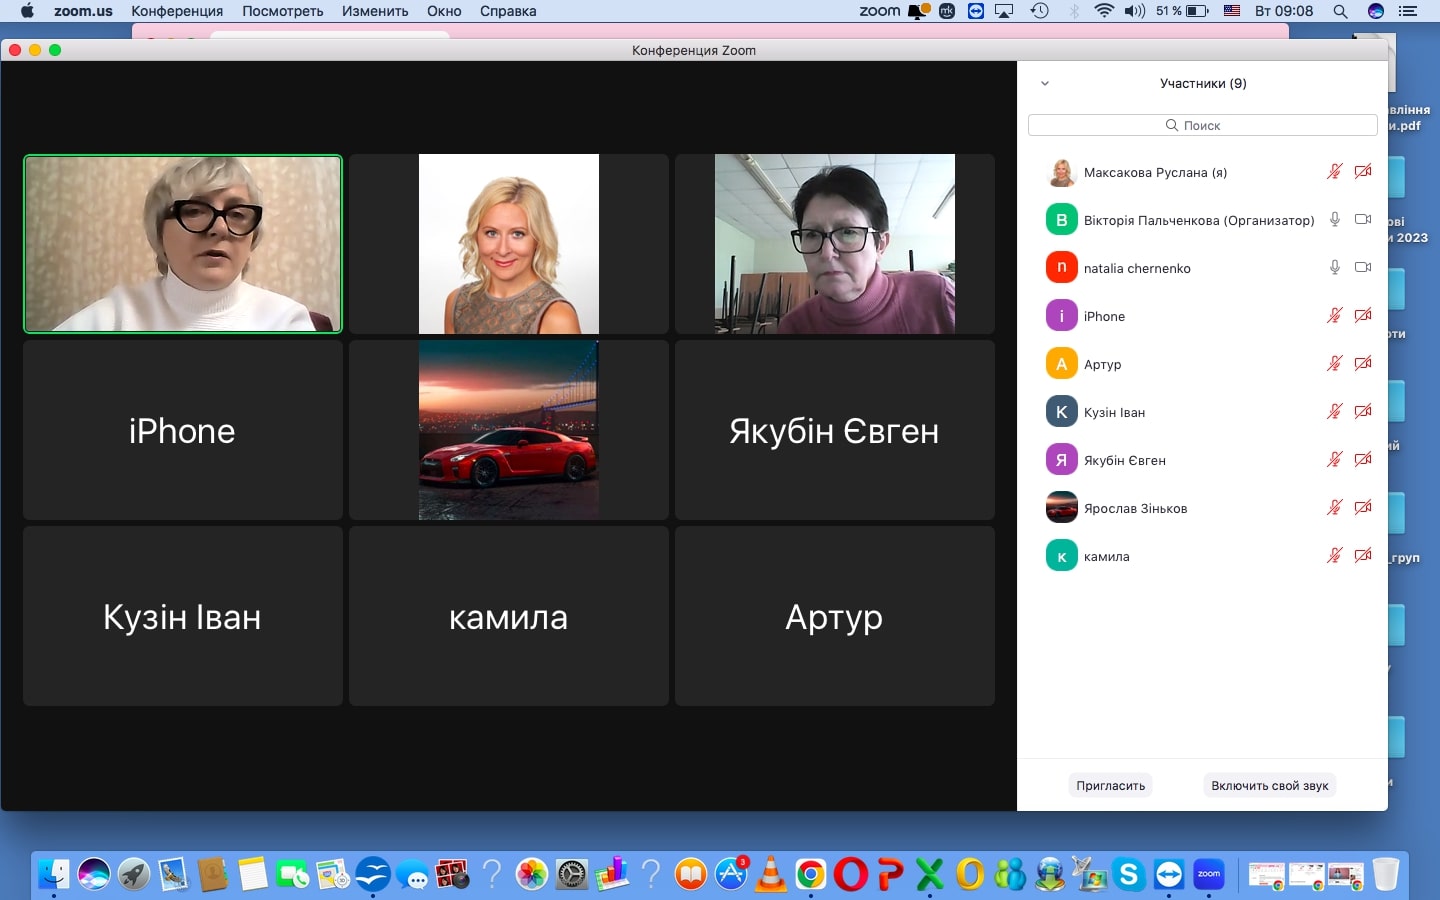Viewport: 1440px width, 900px height.
Task: Click the camera icon next to natalia chernenko
Action: tap(1363, 267)
